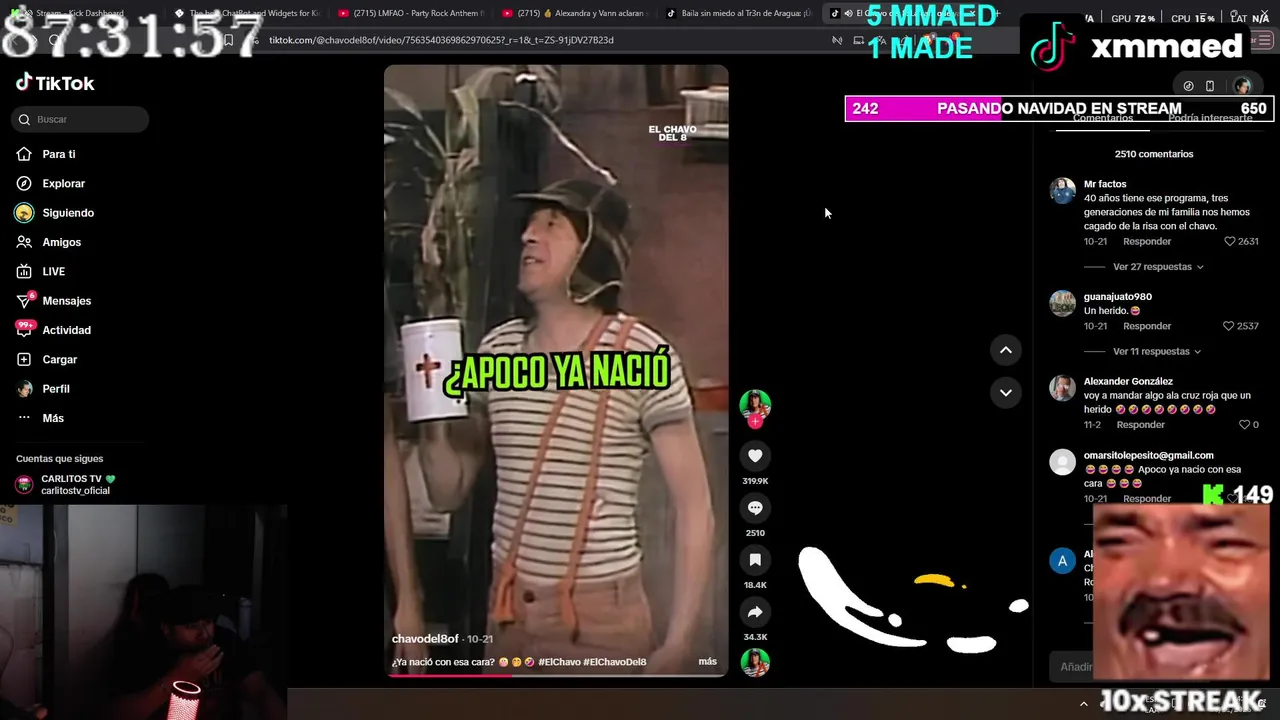This screenshot has width=1280, height=720.
Task: Open Mr factos avatar
Action: pyautogui.click(x=1062, y=191)
